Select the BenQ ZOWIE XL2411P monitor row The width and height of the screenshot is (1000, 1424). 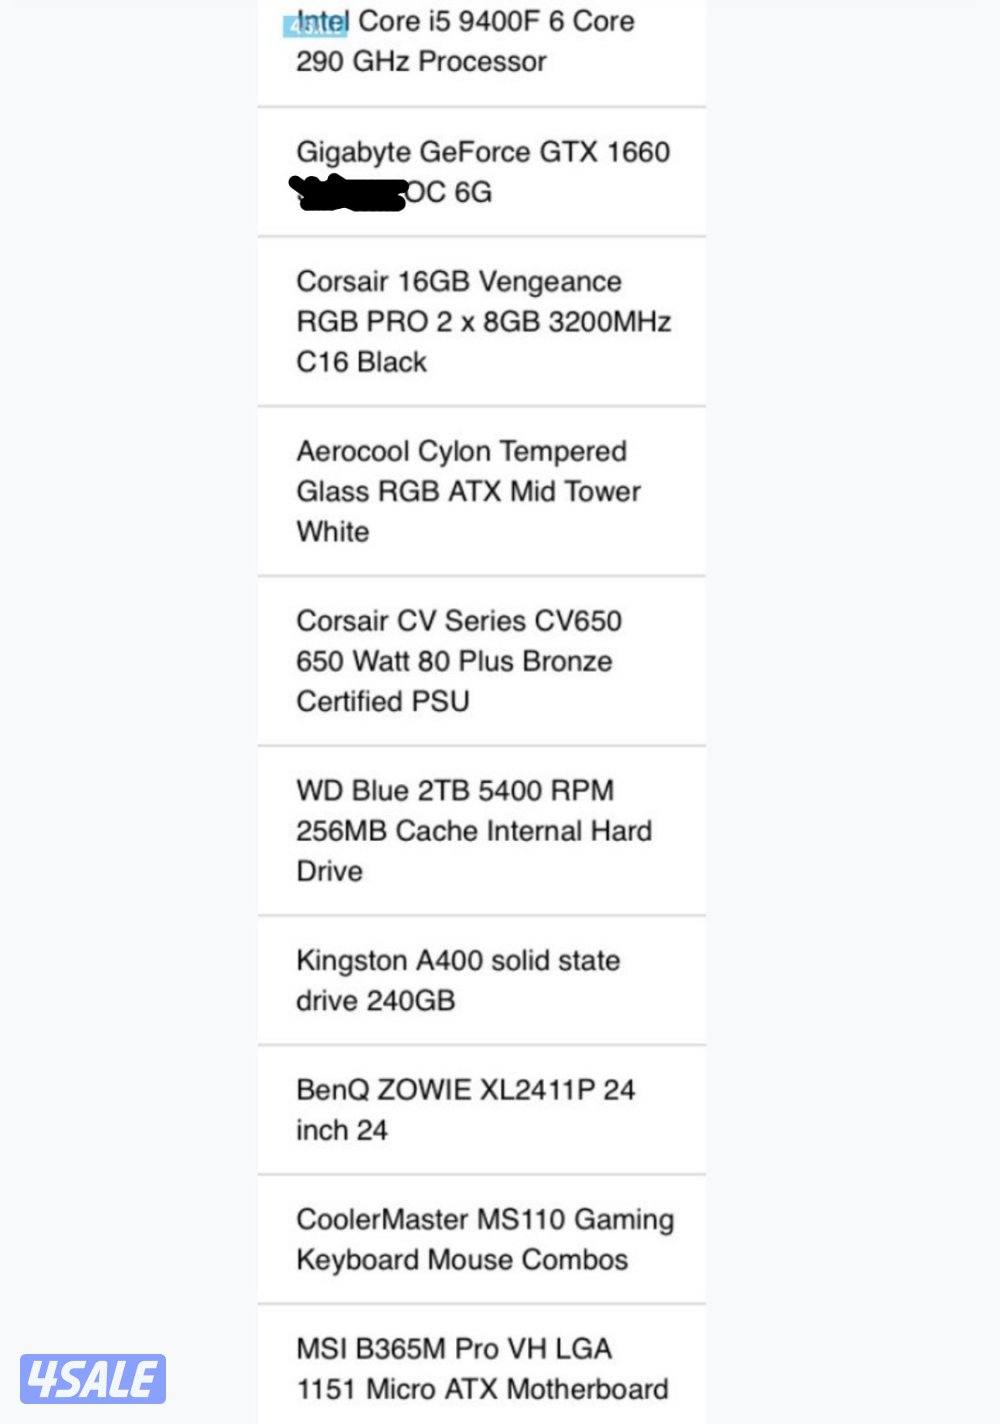coord(481,1109)
